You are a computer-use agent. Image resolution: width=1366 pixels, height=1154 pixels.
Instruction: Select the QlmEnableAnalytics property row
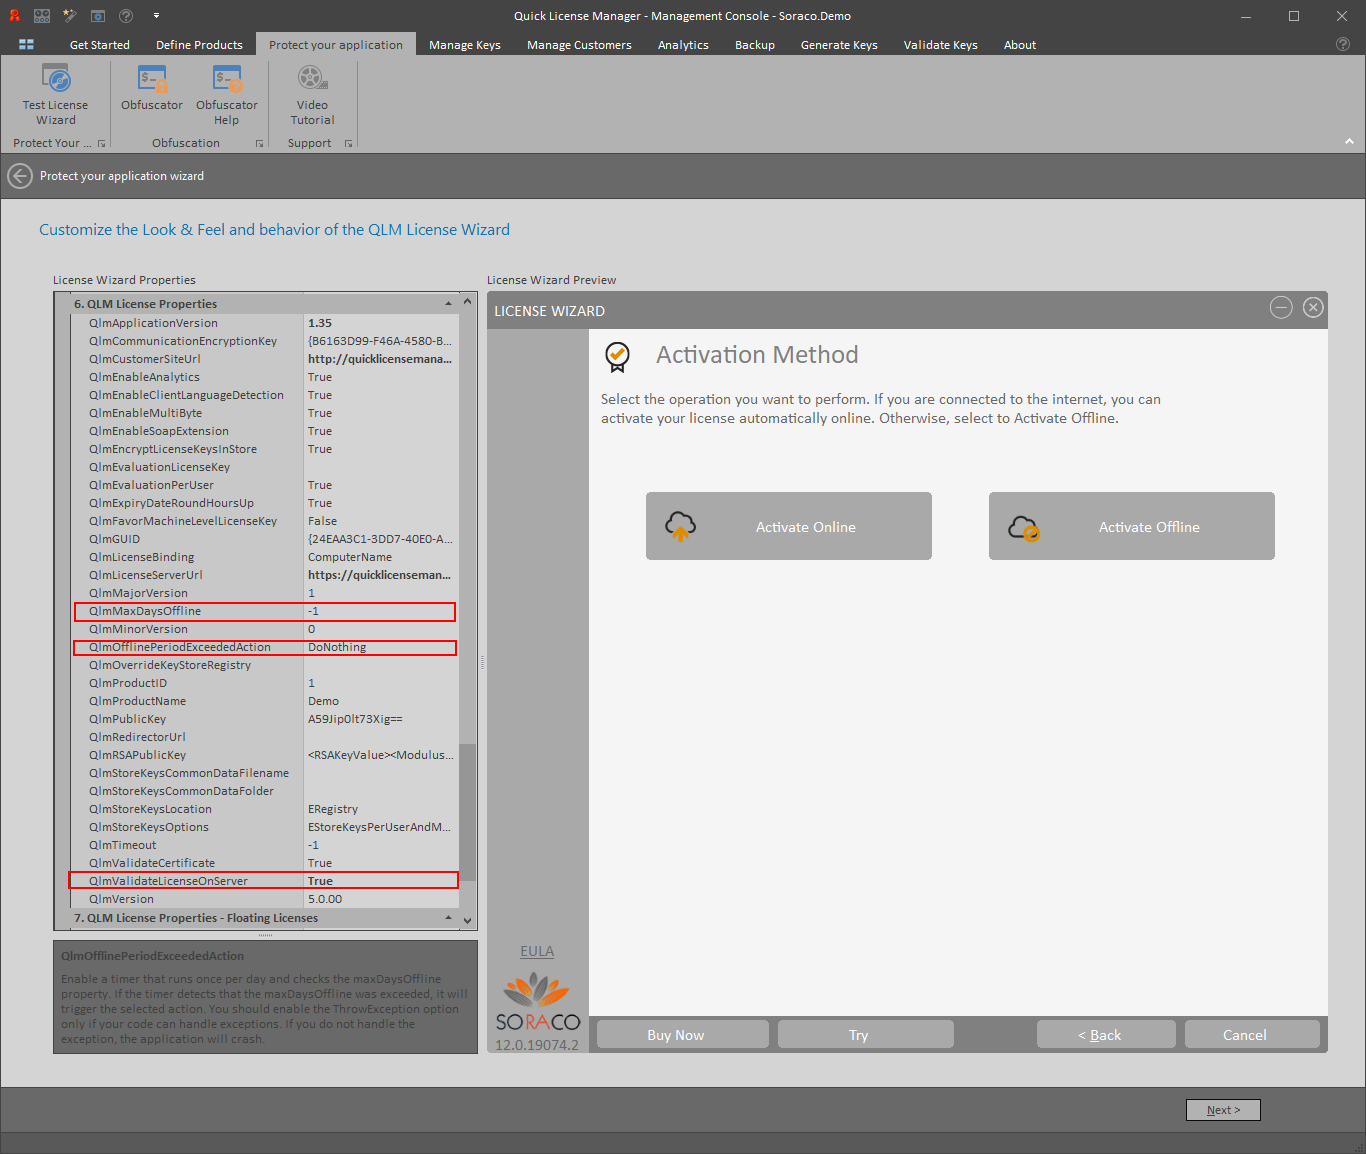pyautogui.click(x=265, y=377)
